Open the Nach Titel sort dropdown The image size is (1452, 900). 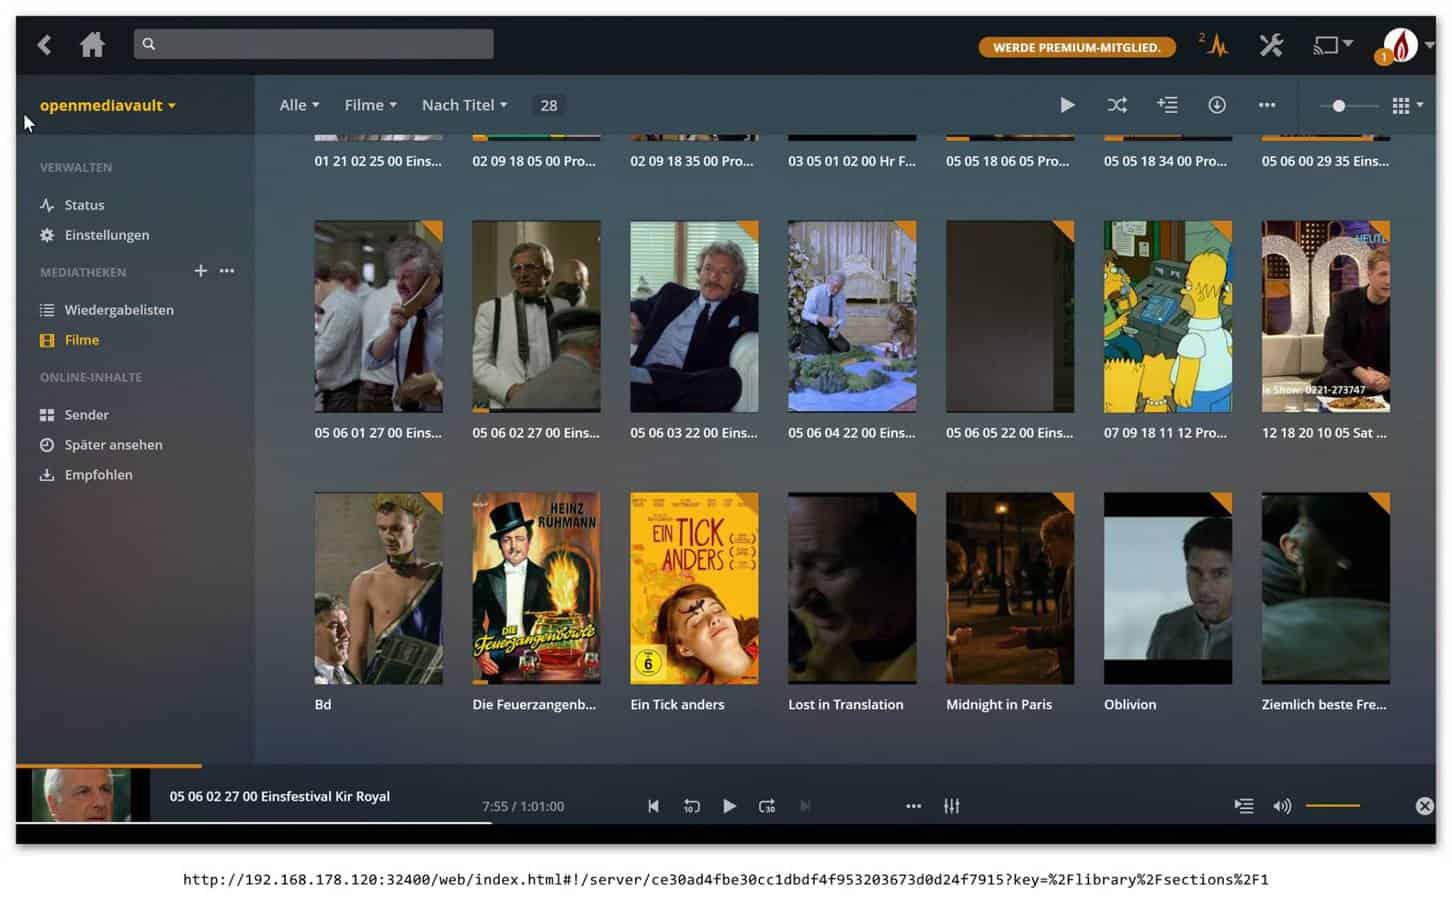464,105
